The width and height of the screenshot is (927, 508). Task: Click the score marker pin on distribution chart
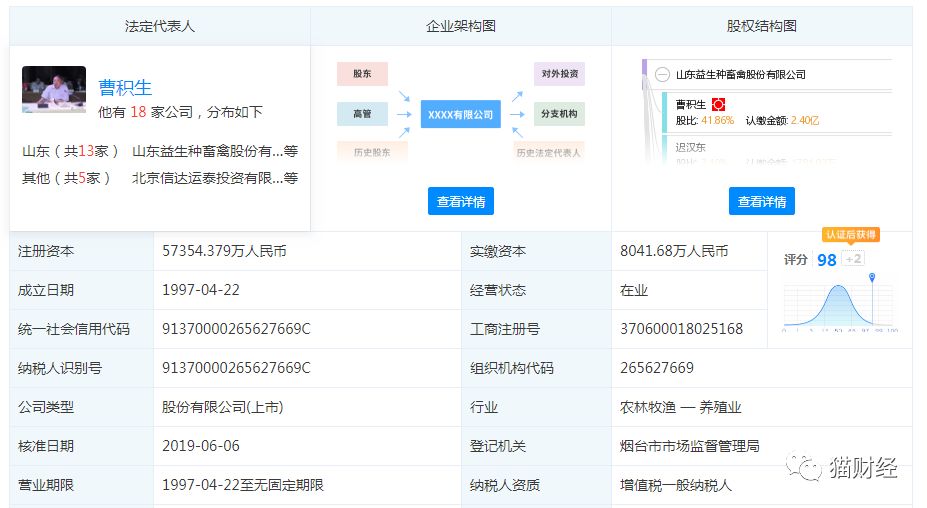(871, 277)
